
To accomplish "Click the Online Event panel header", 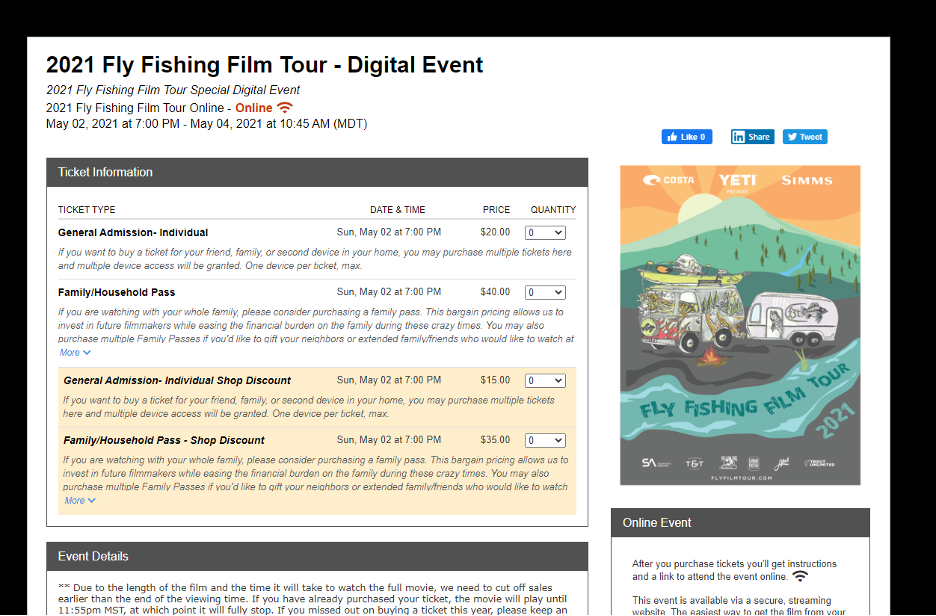I will (740, 523).
